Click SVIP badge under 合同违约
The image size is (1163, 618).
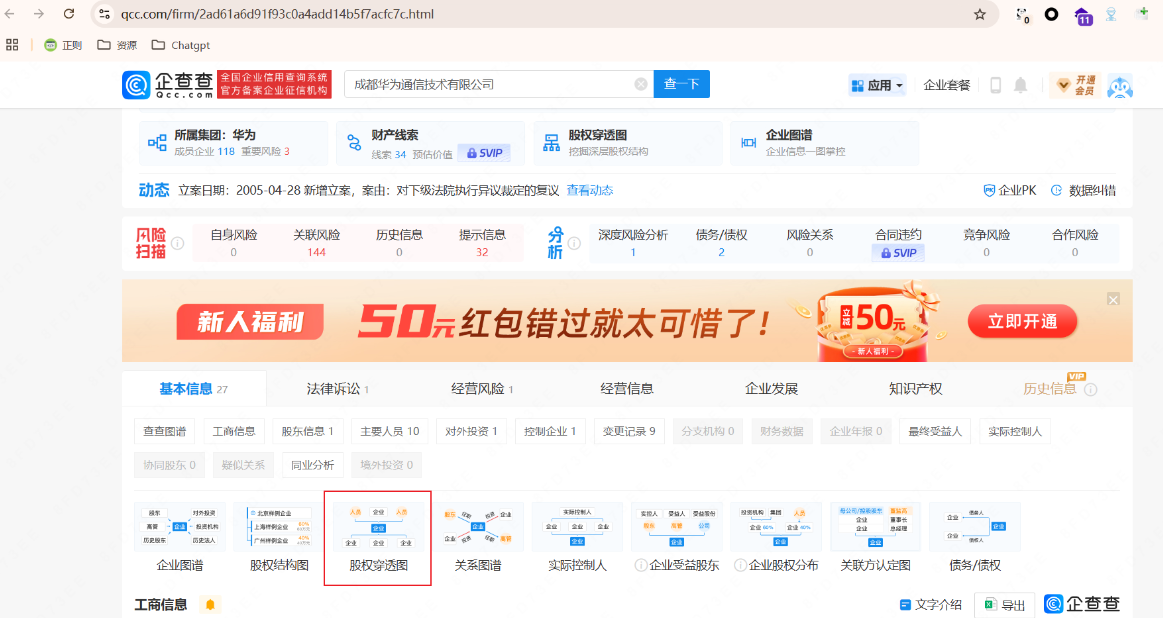pos(898,253)
